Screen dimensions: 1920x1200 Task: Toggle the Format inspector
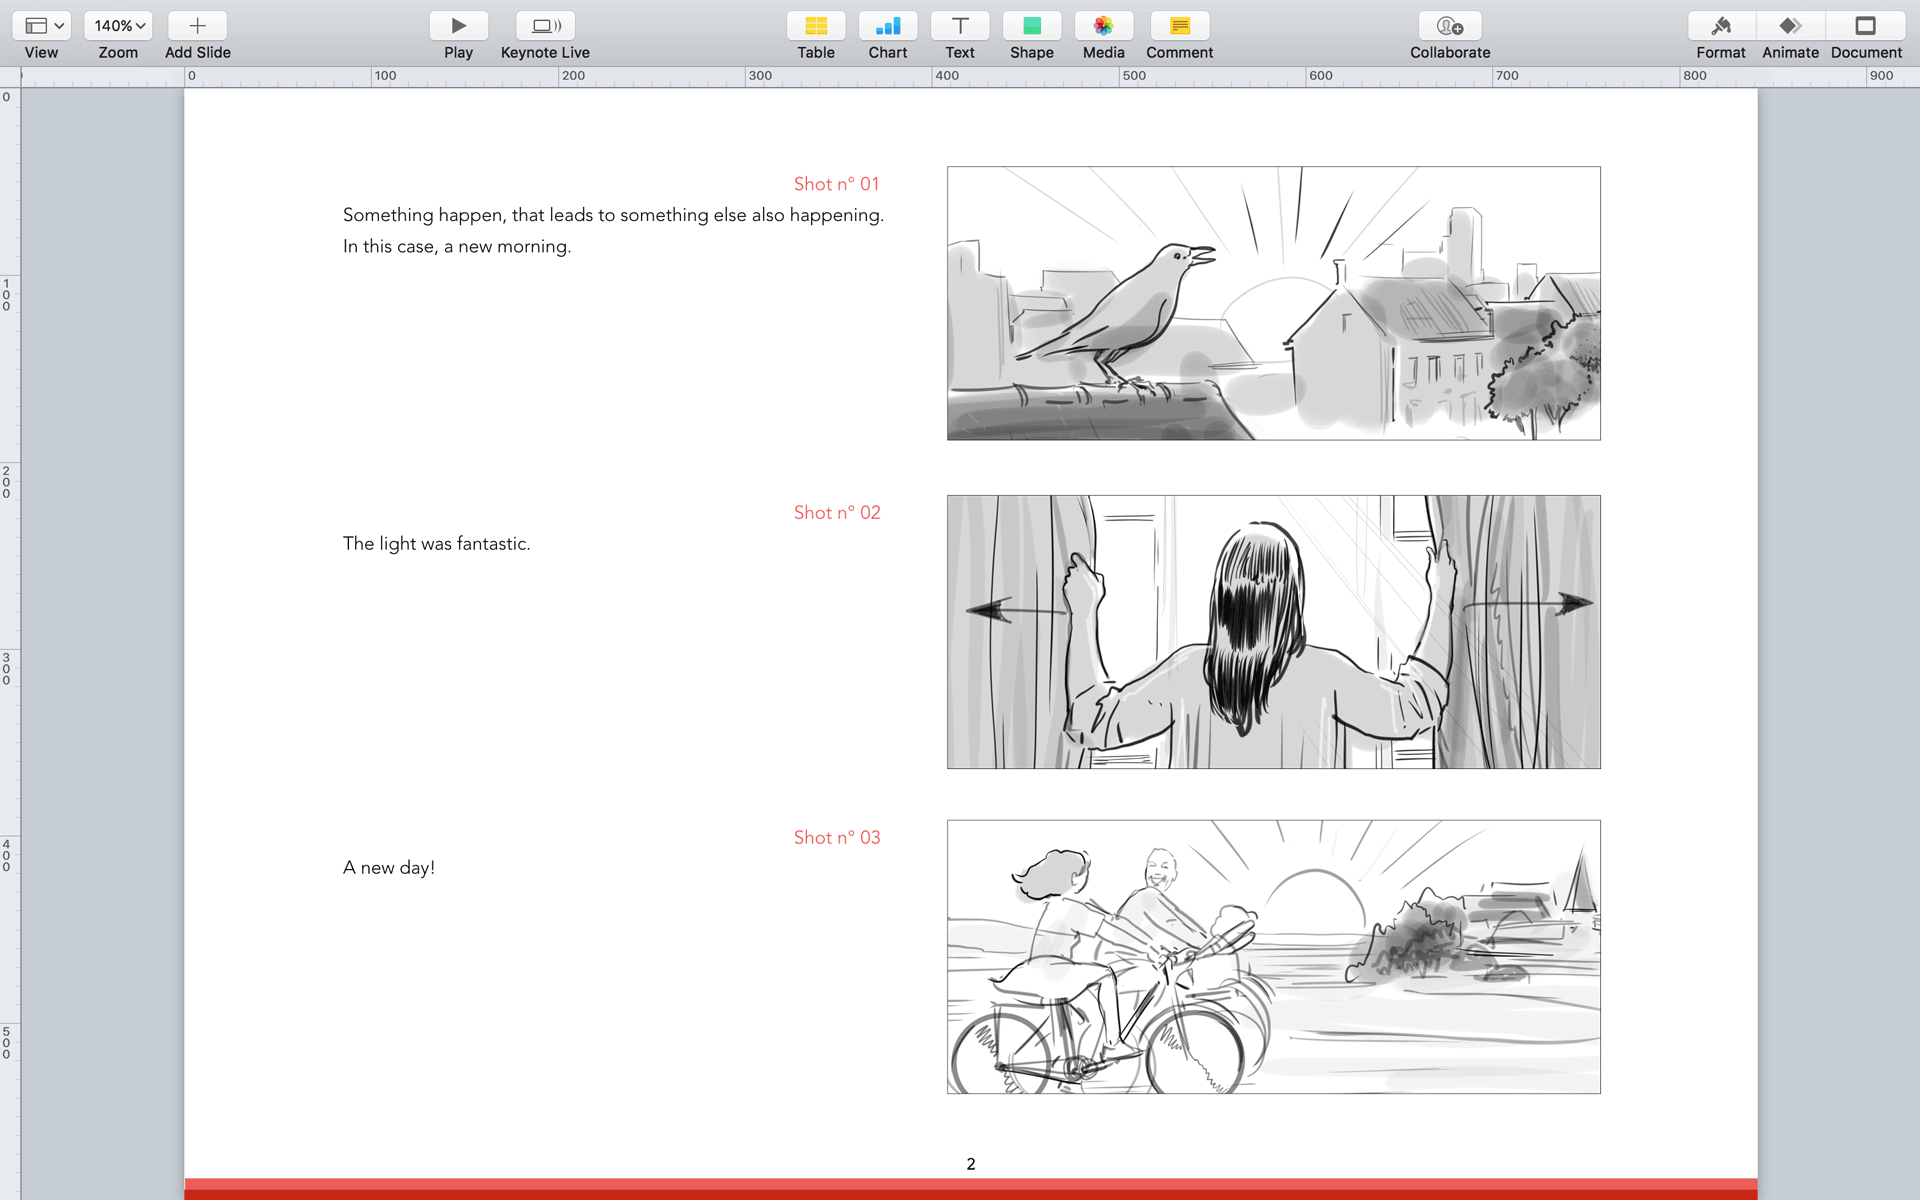[x=1720, y=26]
